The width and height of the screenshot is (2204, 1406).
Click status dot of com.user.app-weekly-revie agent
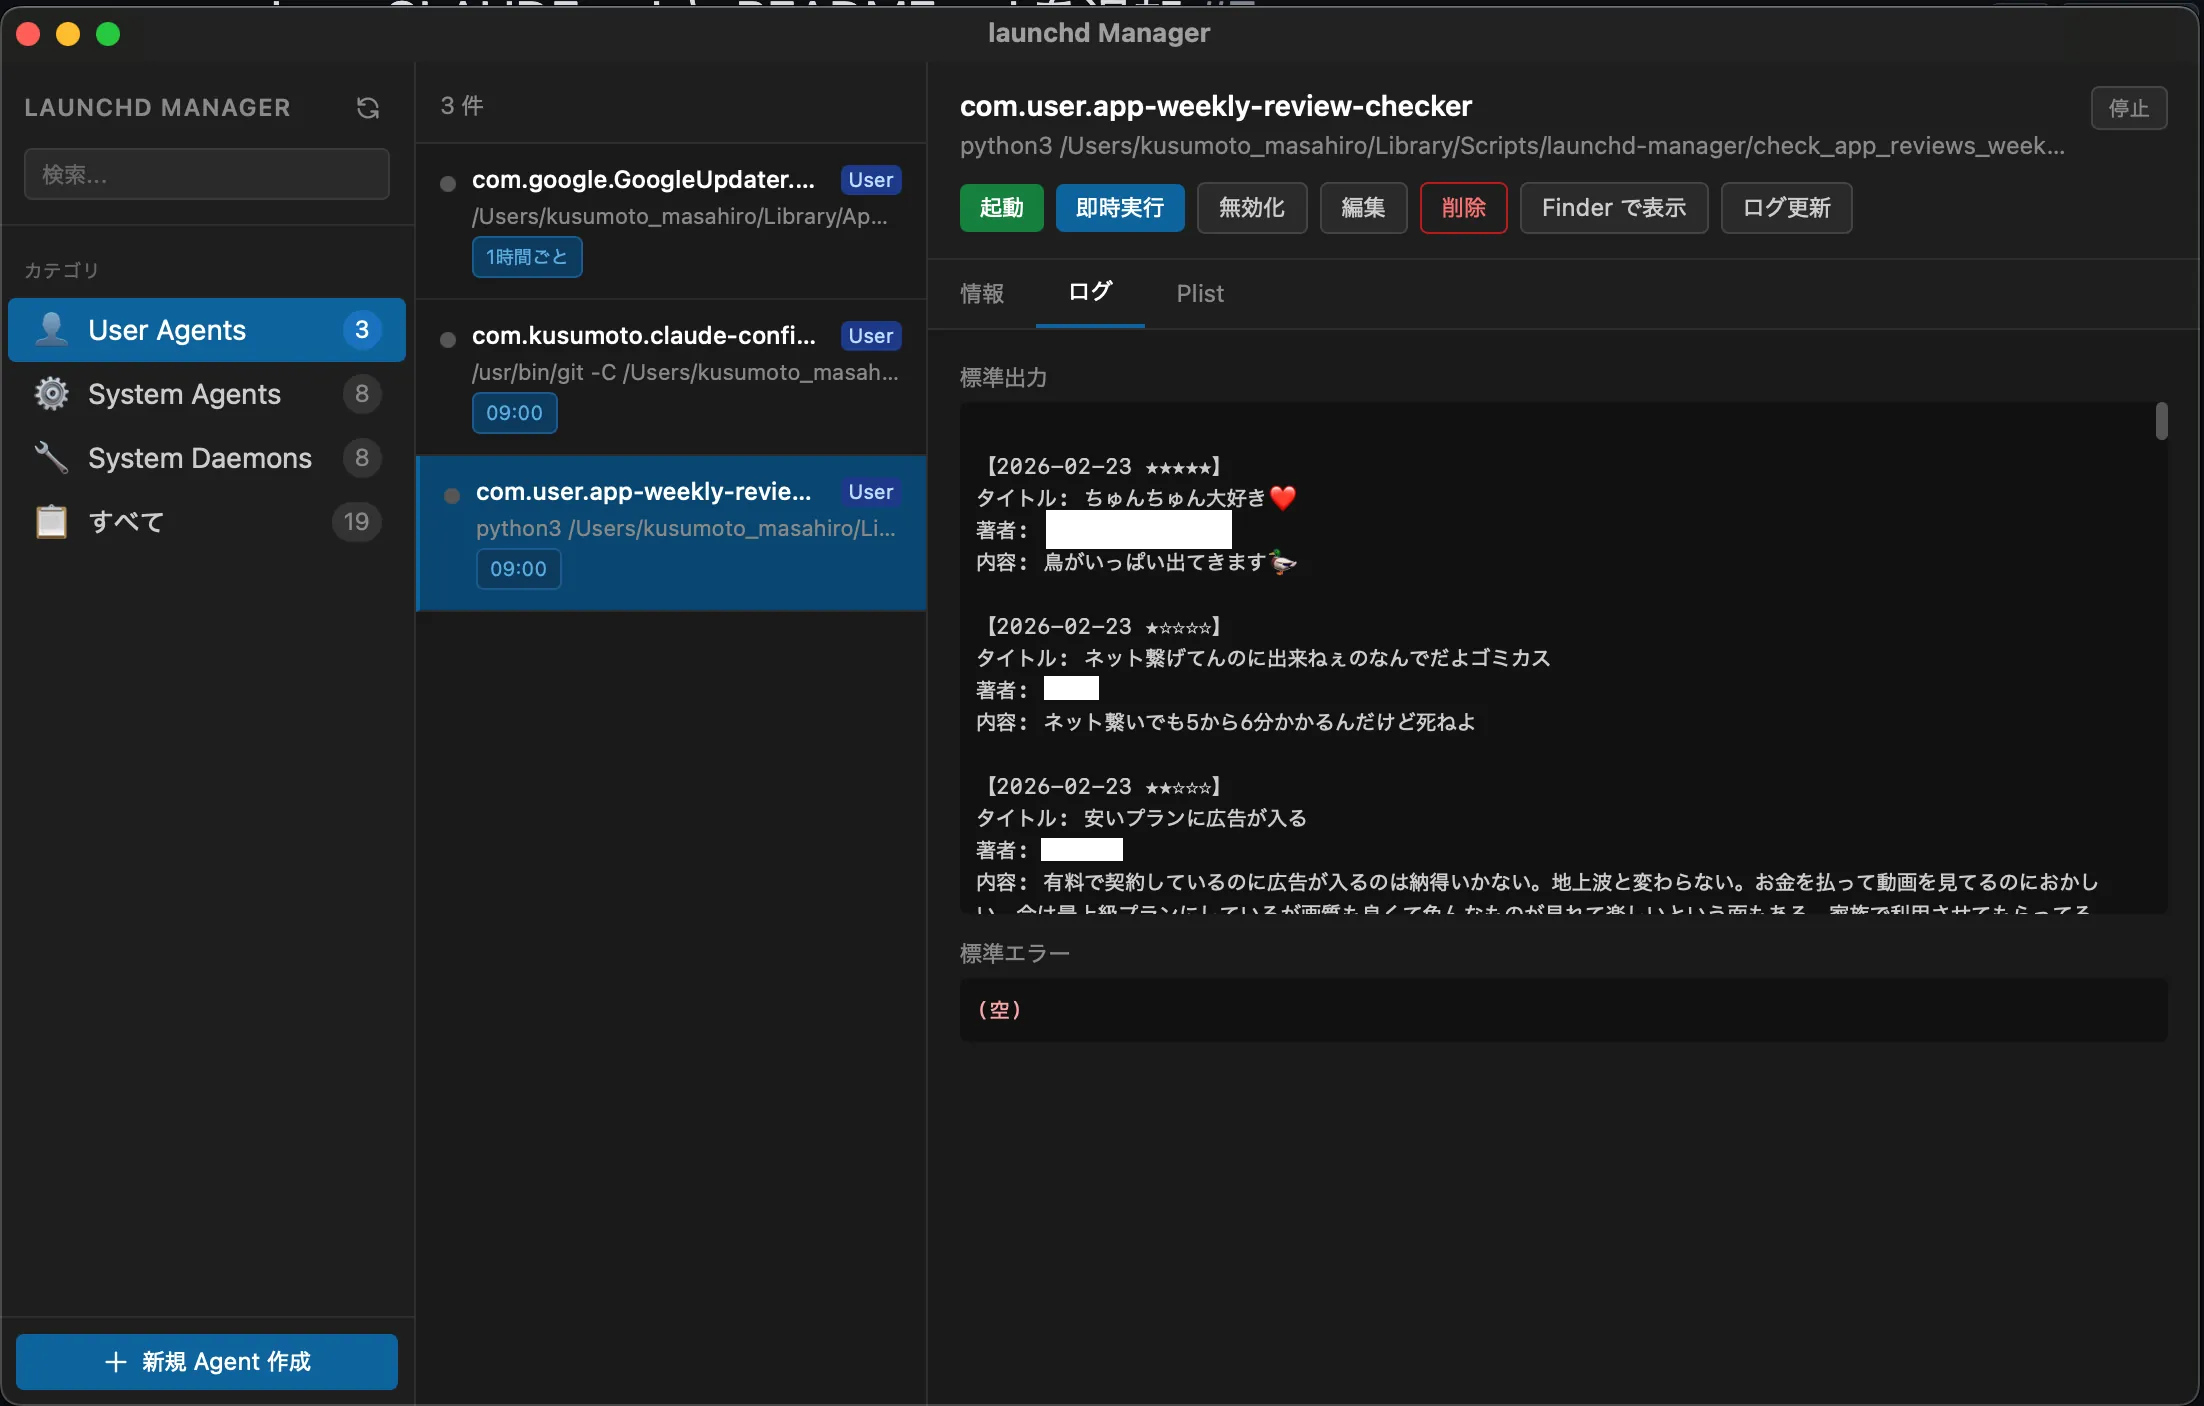(x=452, y=495)
